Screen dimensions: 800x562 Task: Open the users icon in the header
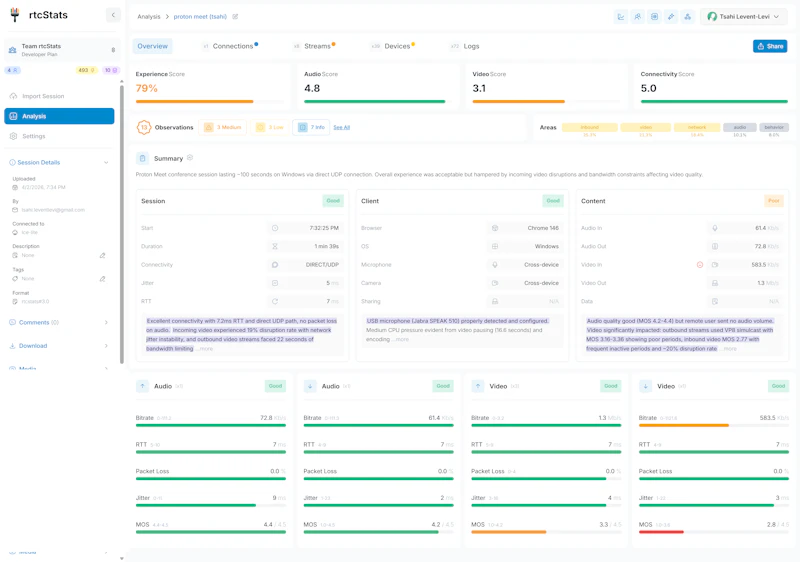coord(638,17)
